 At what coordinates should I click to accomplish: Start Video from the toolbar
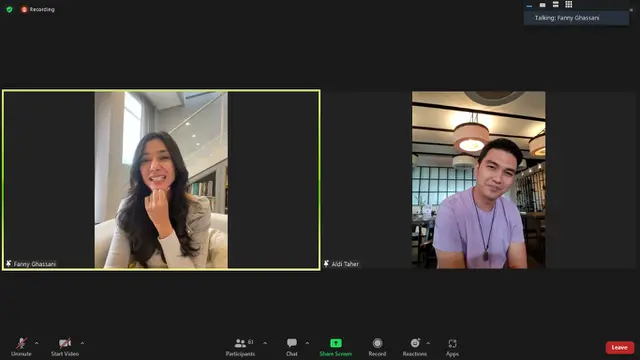pos(65,347)
